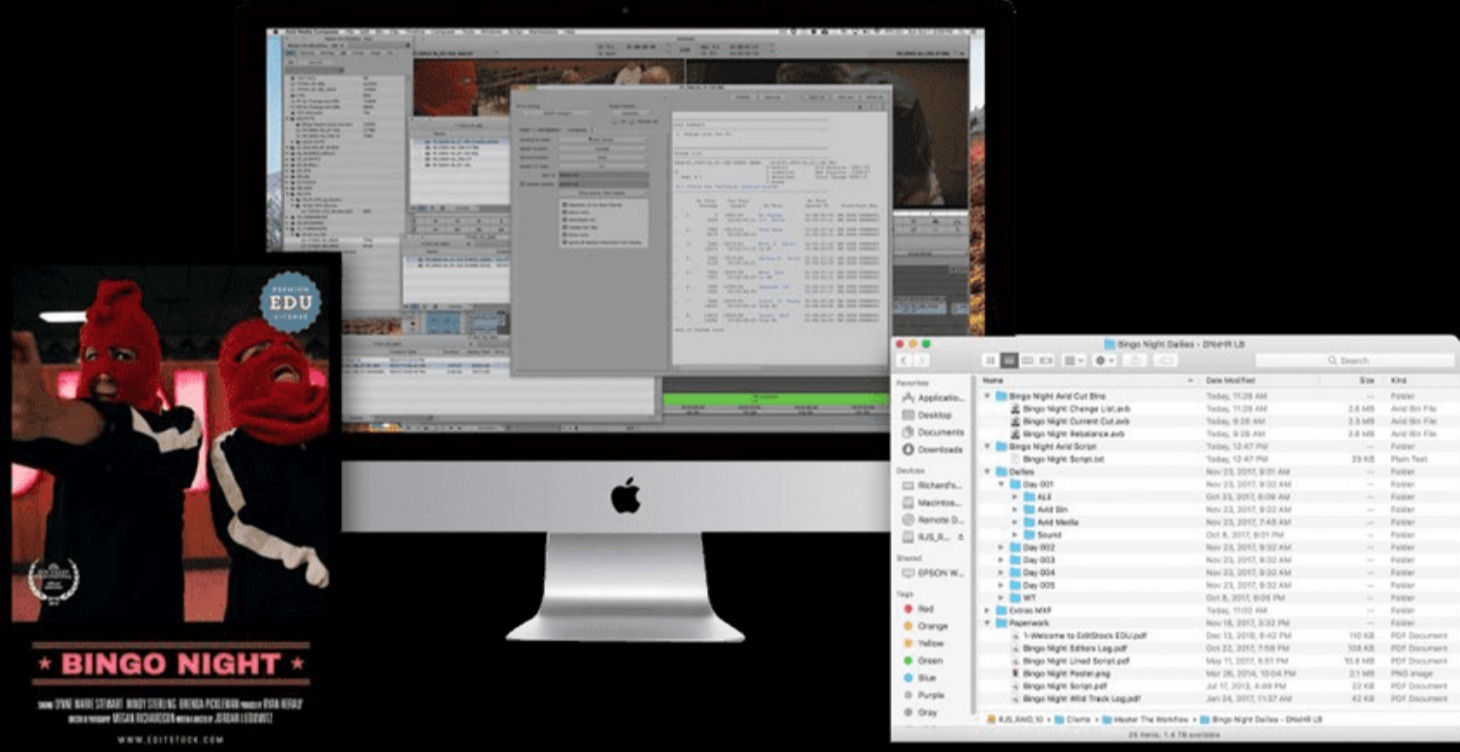Click Clients in the Finder path bar
Viewport: 1460px width, 752px height.
1073,719
